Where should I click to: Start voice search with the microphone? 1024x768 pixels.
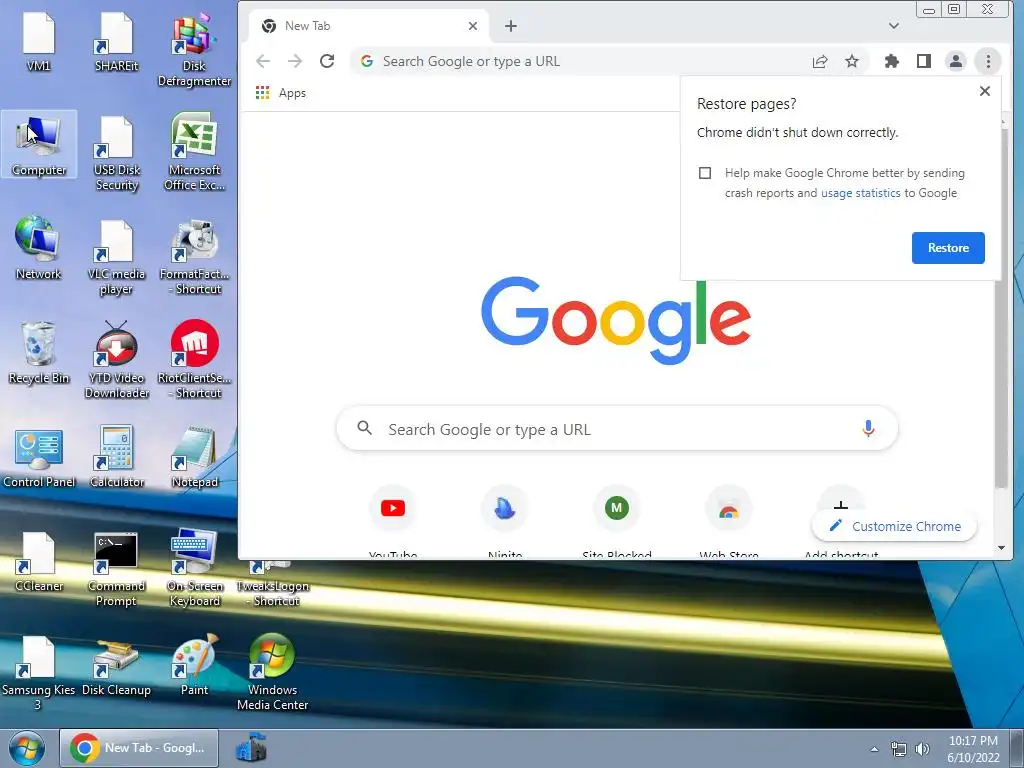pos(868,428)
